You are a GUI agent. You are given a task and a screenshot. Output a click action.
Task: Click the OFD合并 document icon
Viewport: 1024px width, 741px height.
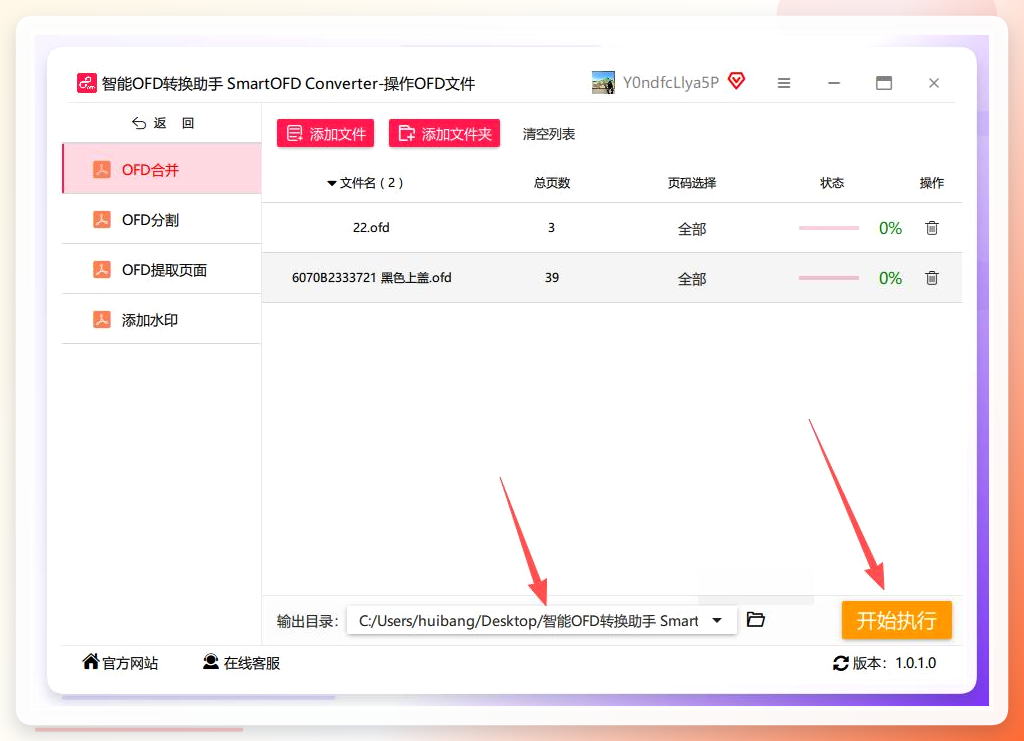click(x=101, y=170)
